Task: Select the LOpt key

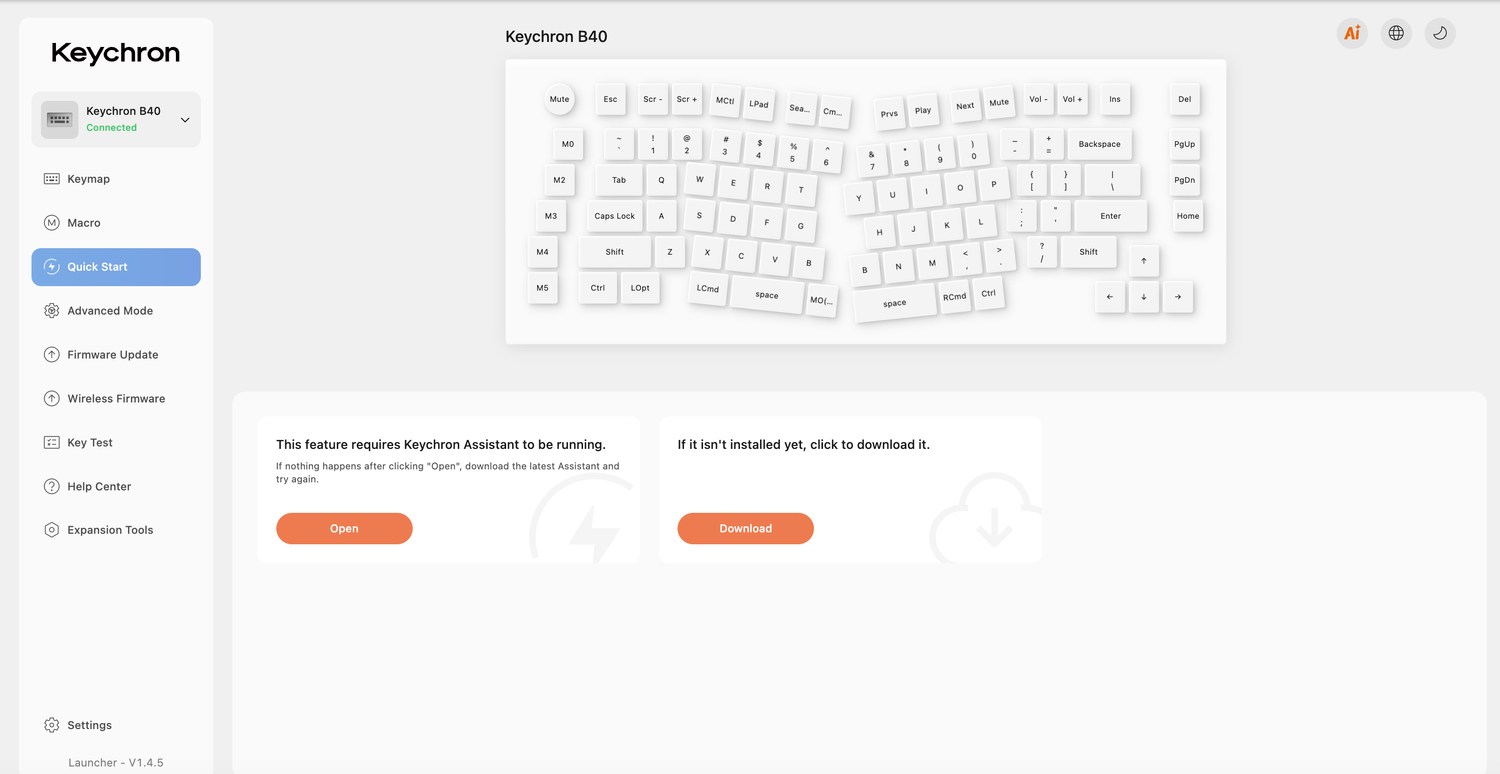Action: [x=640, y=288]
